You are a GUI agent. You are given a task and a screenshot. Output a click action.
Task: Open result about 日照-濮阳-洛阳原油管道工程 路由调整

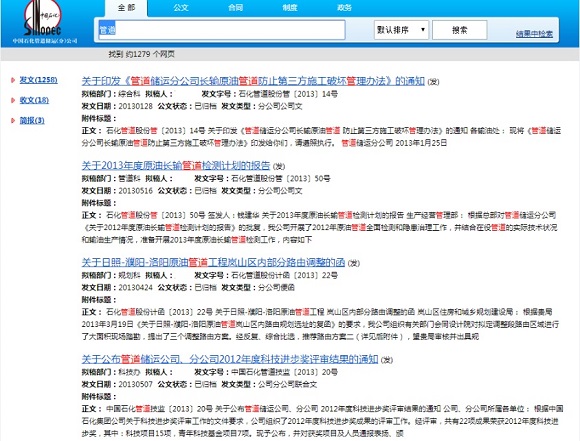tap(213, 263)
